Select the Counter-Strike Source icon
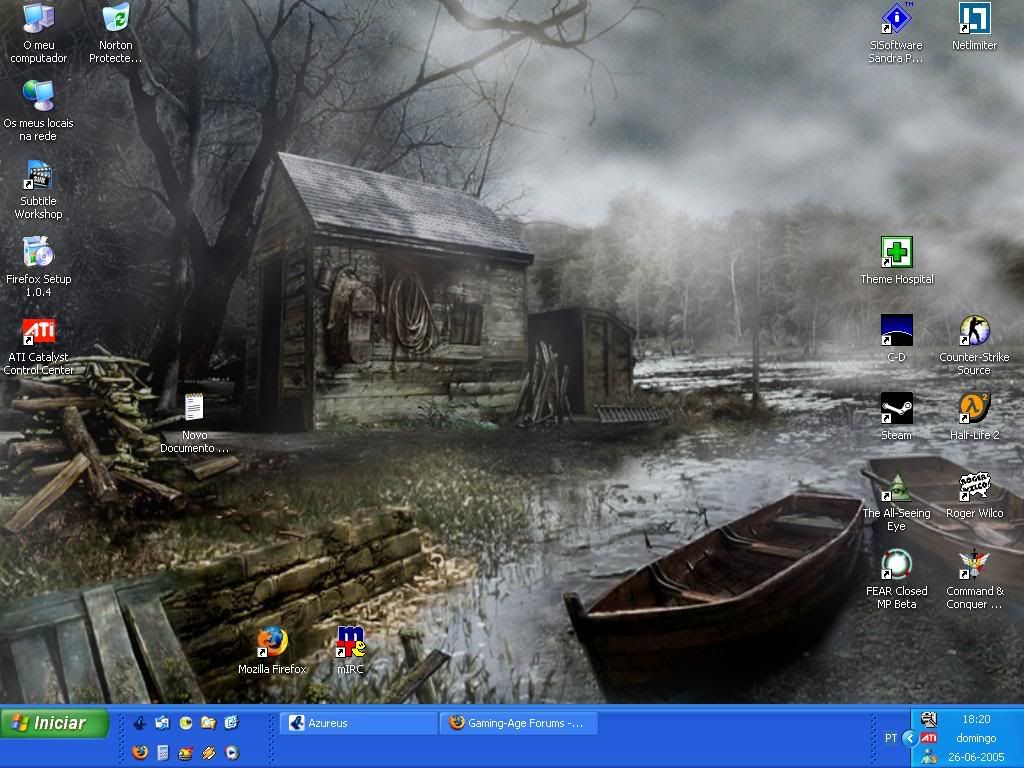The width and height of the screenshot is (1024, 768). [x=974, y=331]
